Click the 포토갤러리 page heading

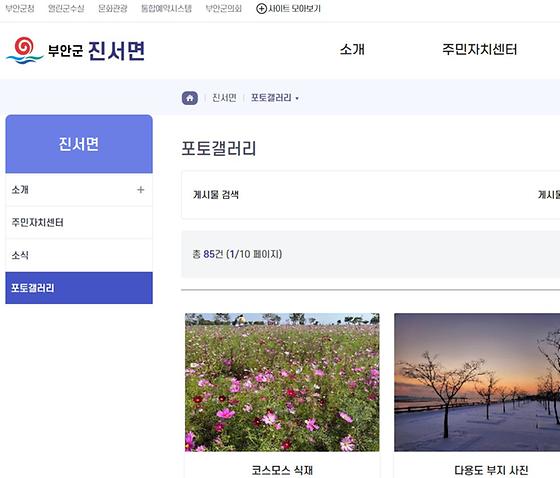point(219,148)
